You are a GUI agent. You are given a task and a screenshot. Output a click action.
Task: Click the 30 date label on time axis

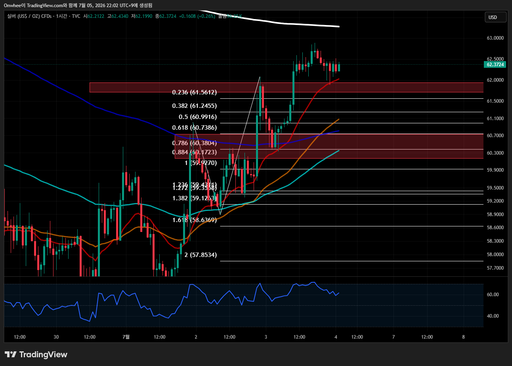point(56,337)
